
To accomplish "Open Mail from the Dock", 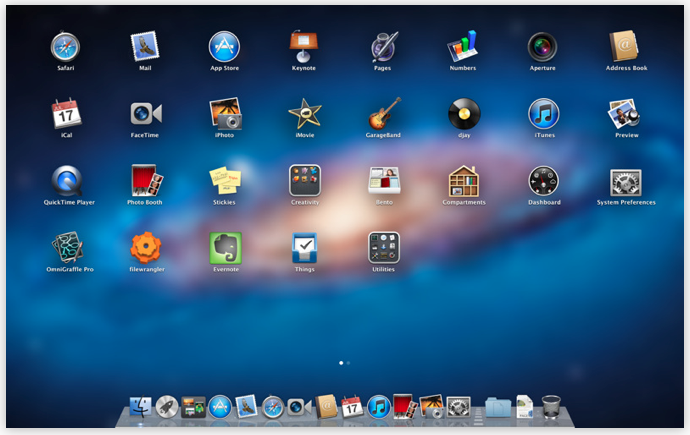I will point(246,406).
